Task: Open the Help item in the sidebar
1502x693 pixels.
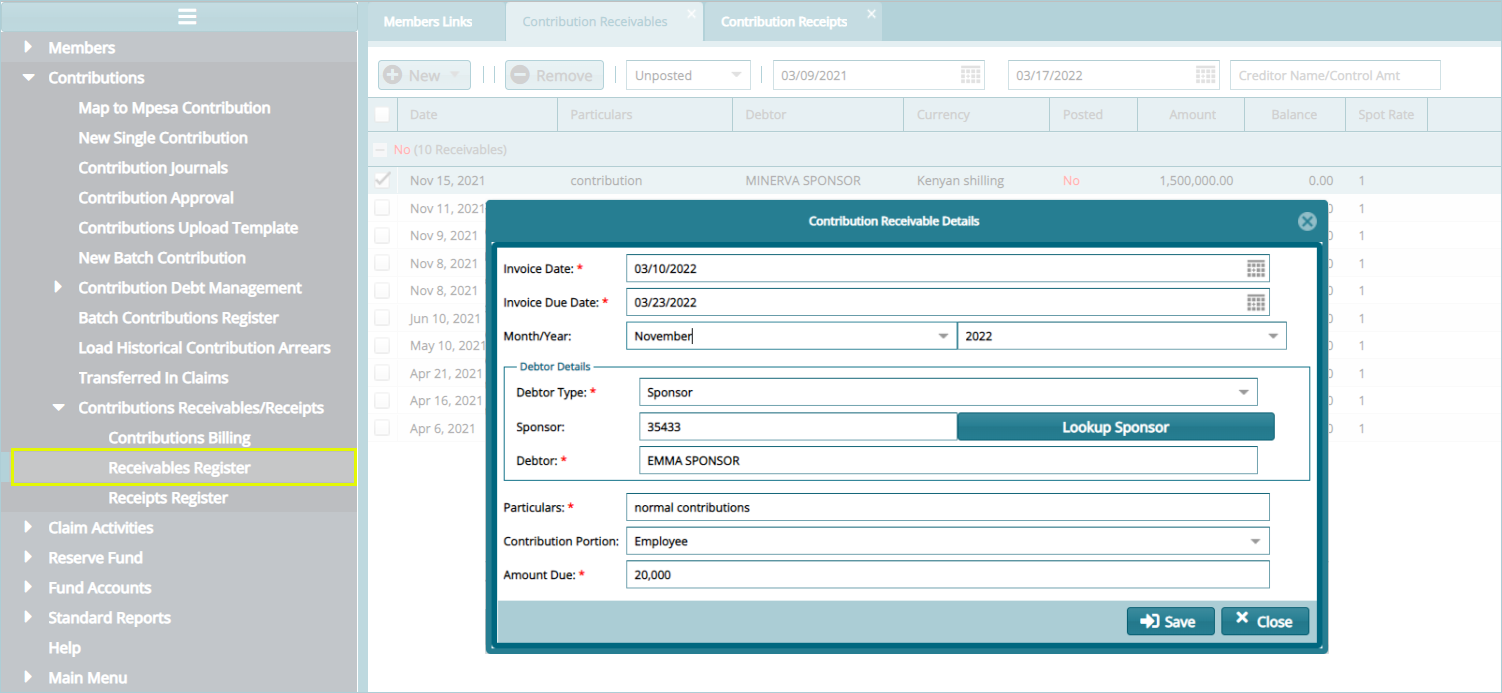Action: click(x=64, y=648)
